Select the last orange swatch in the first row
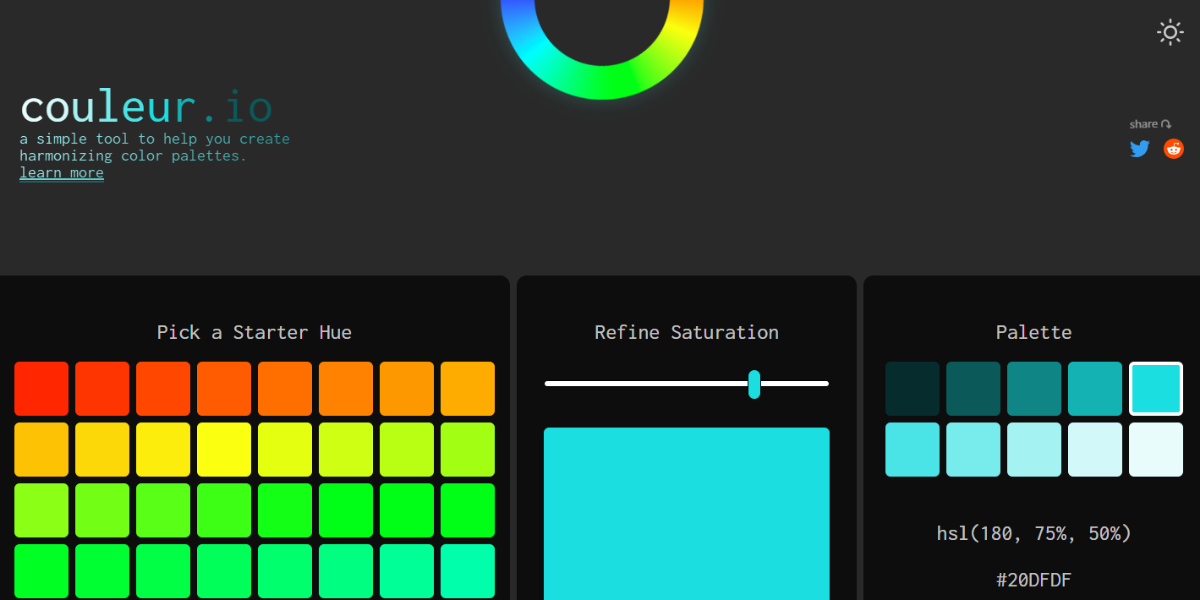Screen dimensions: 1200x600 click(x=467, y=388)
